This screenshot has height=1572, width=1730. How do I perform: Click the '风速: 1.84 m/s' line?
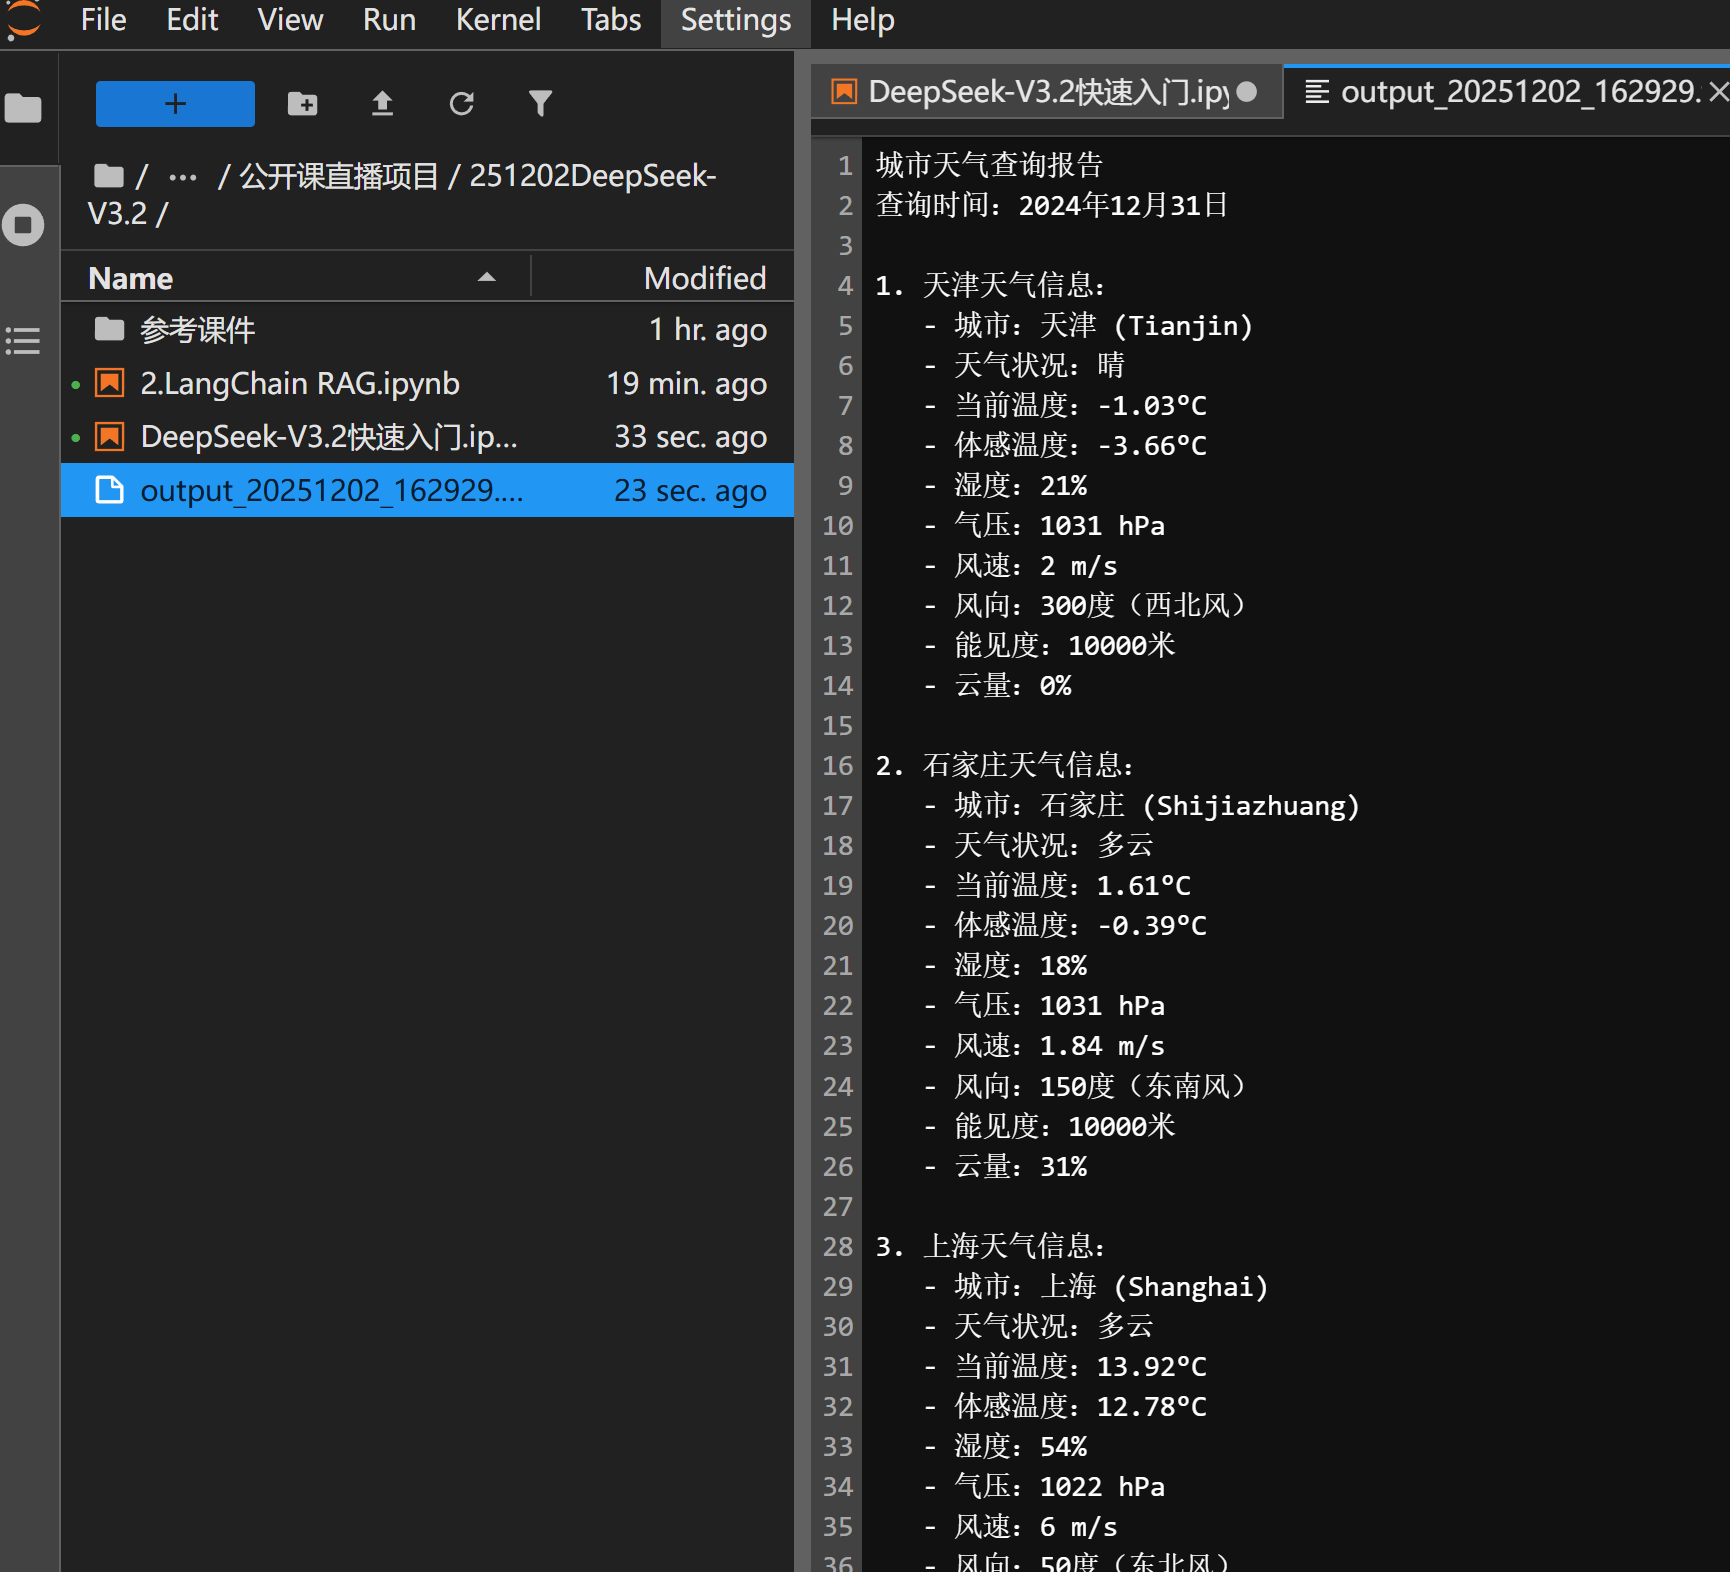1044,1045
